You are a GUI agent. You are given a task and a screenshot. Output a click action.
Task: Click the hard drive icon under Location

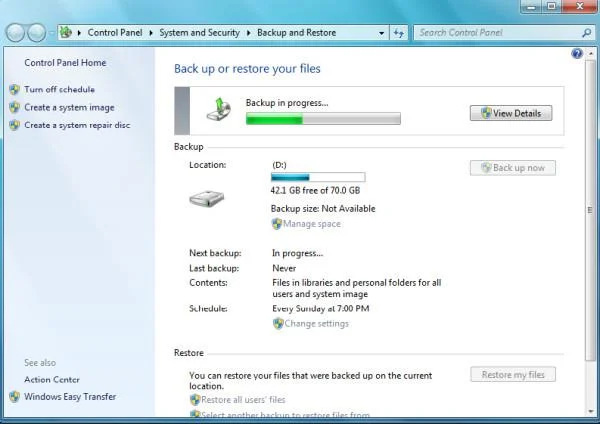point(207,198)
